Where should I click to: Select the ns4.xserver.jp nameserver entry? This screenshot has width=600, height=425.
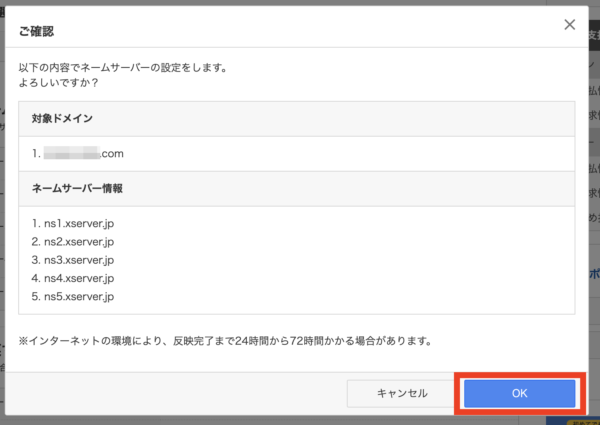73,278
